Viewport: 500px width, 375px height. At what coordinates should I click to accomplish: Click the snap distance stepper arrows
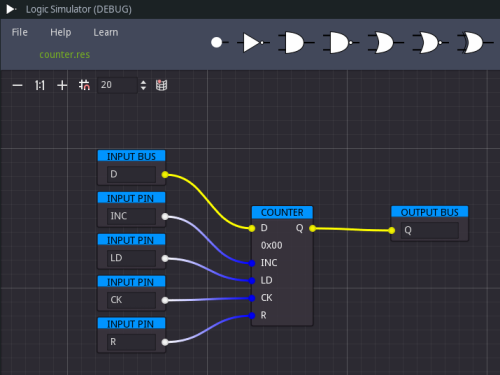click(x=143, y=85)
